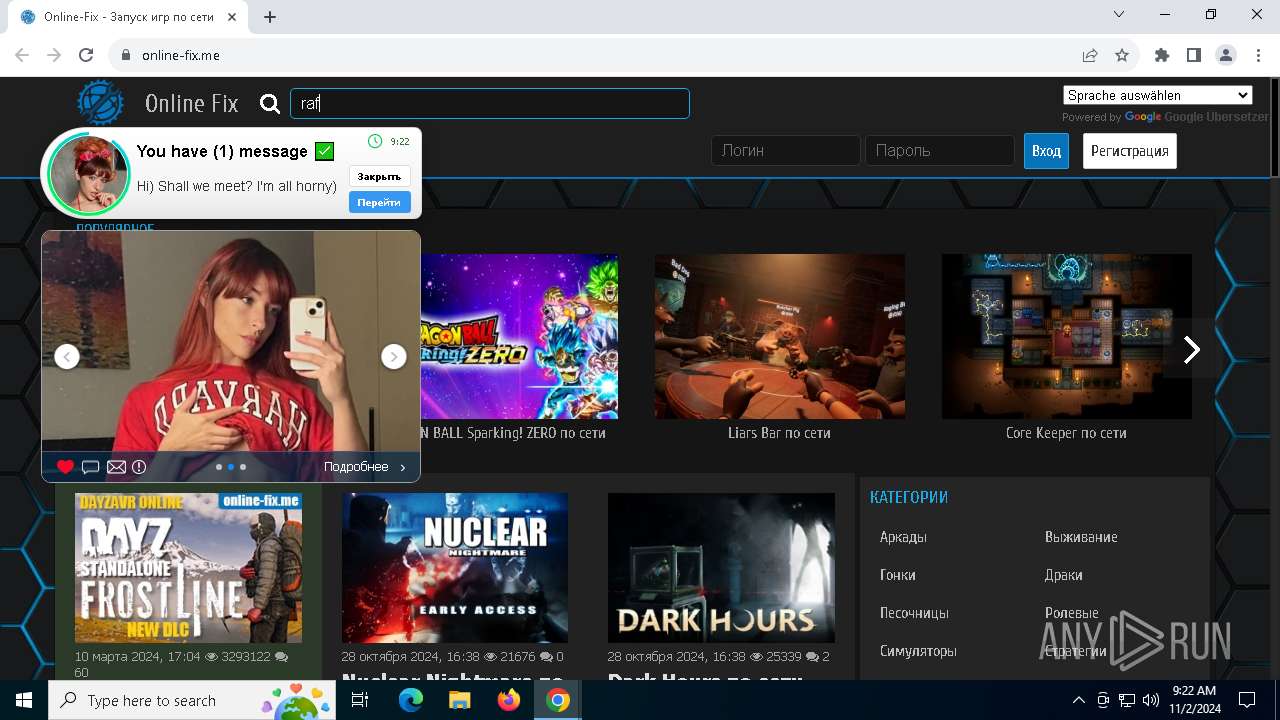Click the Пароль input field
The height and width of the screenshot is (720, 1280).
pyautogui.click(x=940, y=151)
